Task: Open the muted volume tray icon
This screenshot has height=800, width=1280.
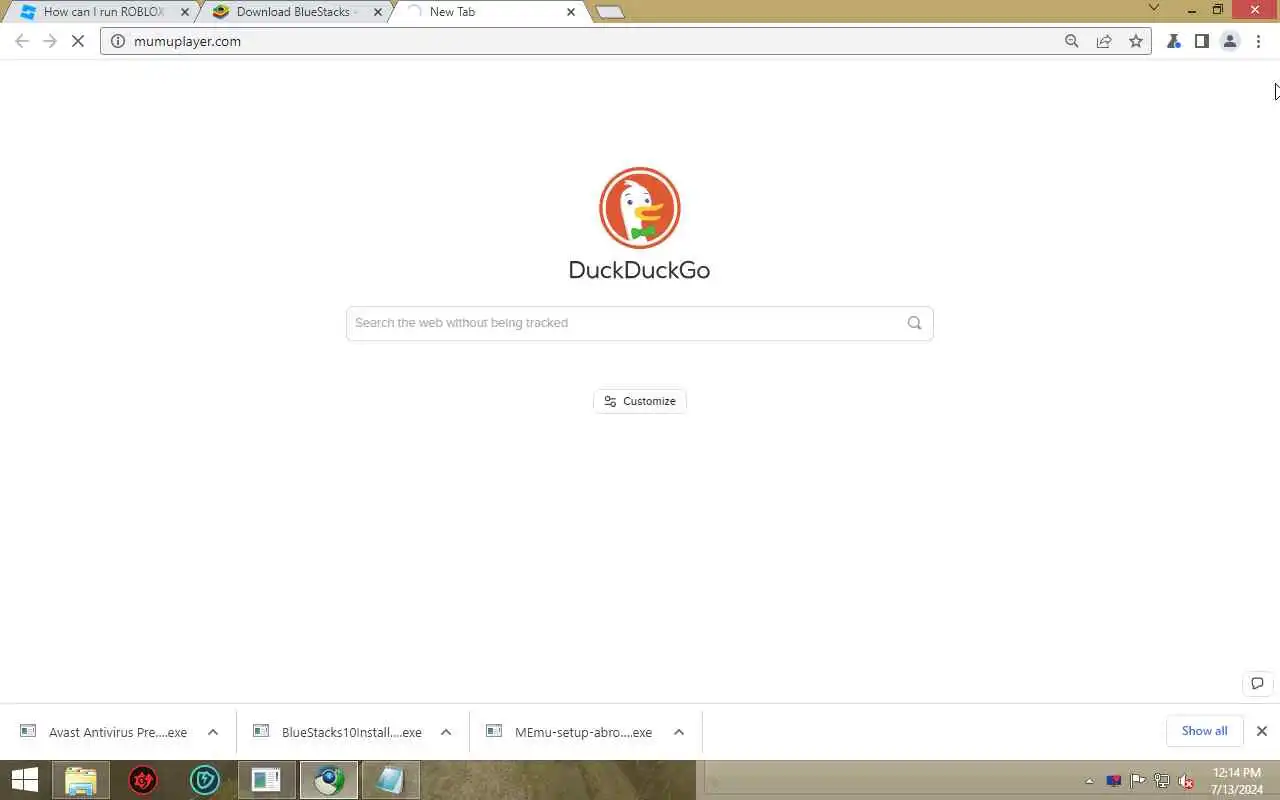Action: (1187, 781)
